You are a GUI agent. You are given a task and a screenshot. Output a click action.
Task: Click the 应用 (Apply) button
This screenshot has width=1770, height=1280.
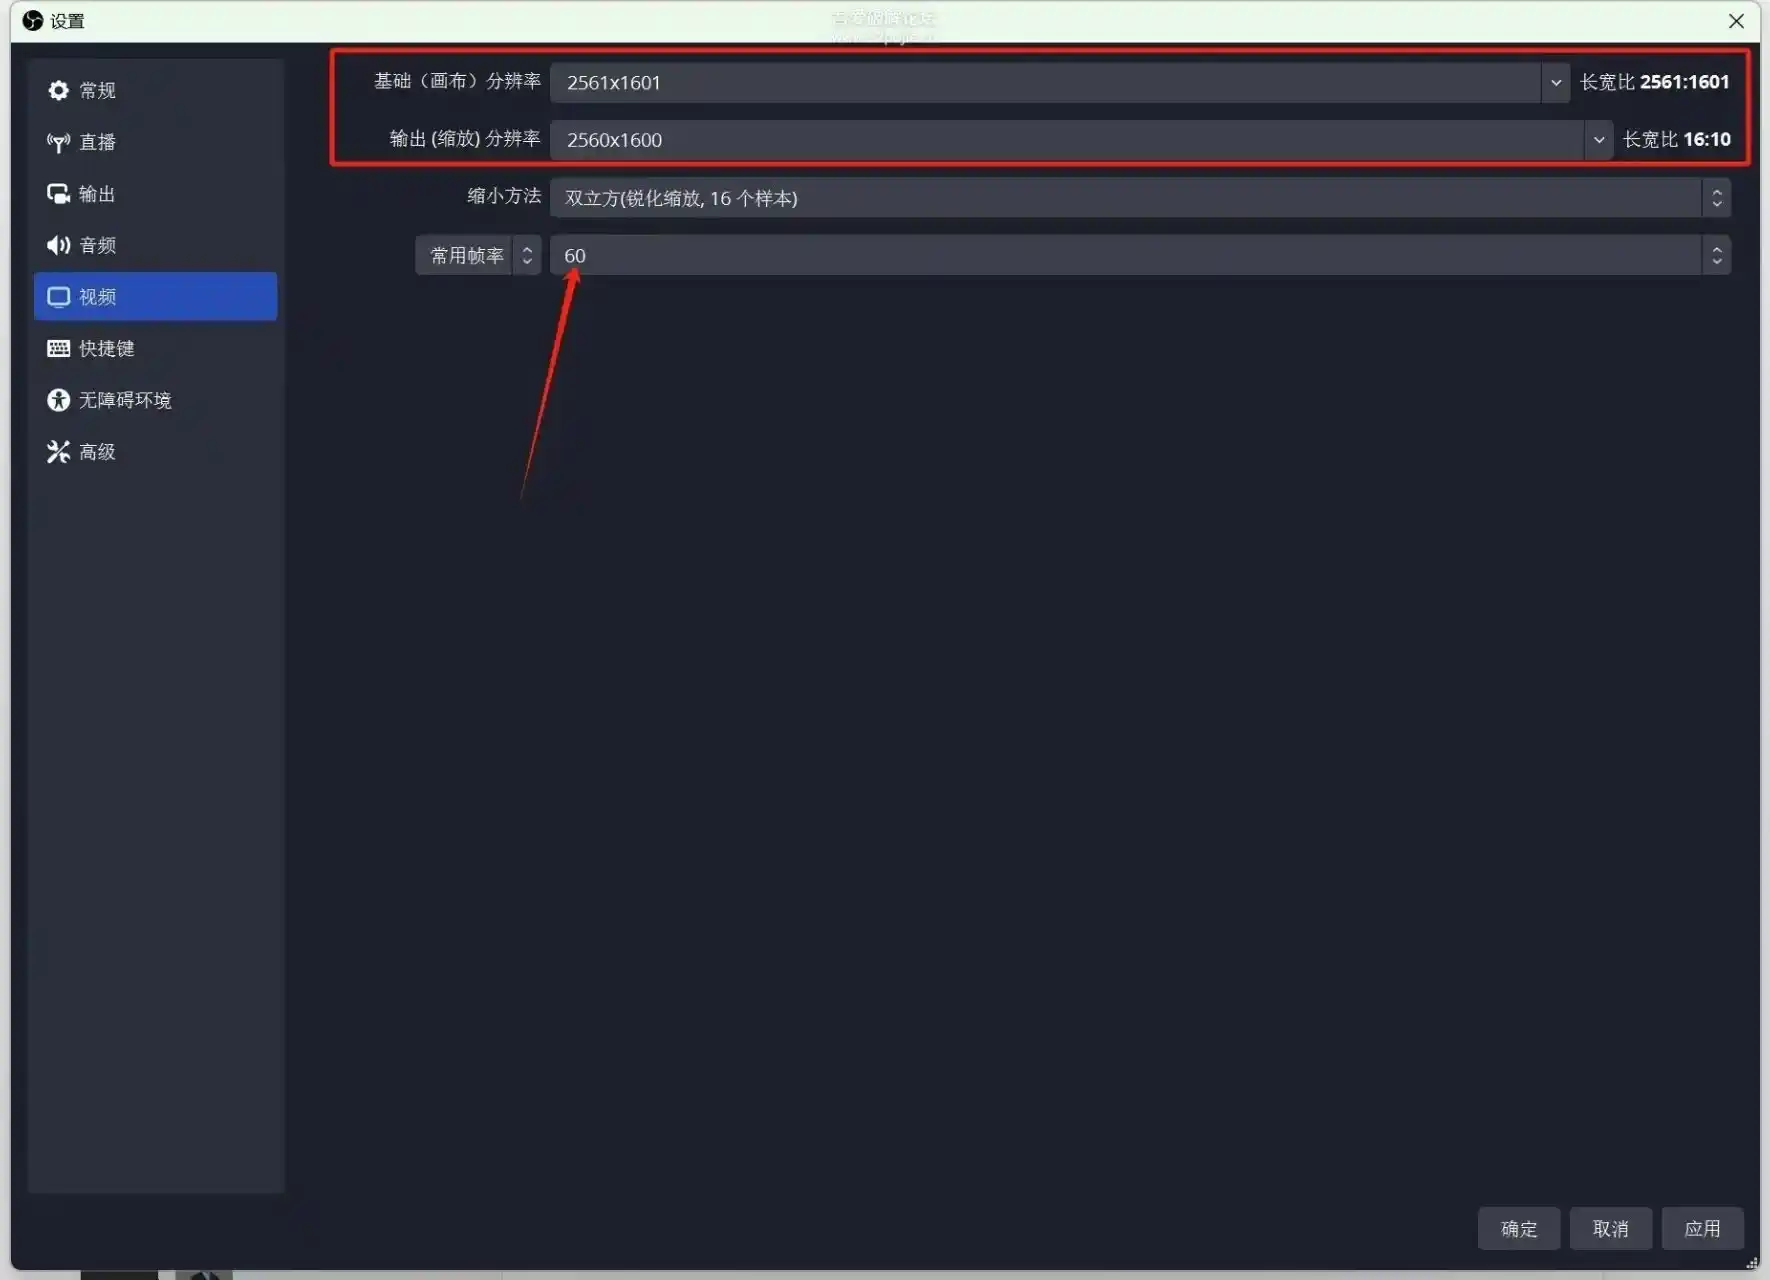[x=1700, y=1228]
